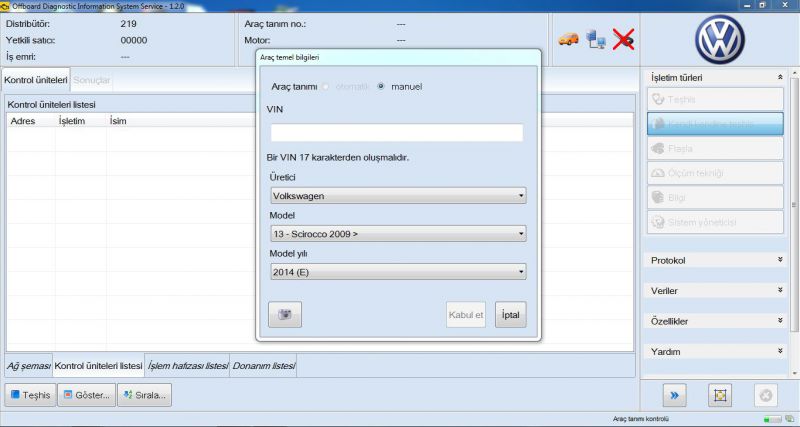Click İptal to cancel the dialog
The image size is (800, 427).
pyautogui.click(x=511, y=315)
